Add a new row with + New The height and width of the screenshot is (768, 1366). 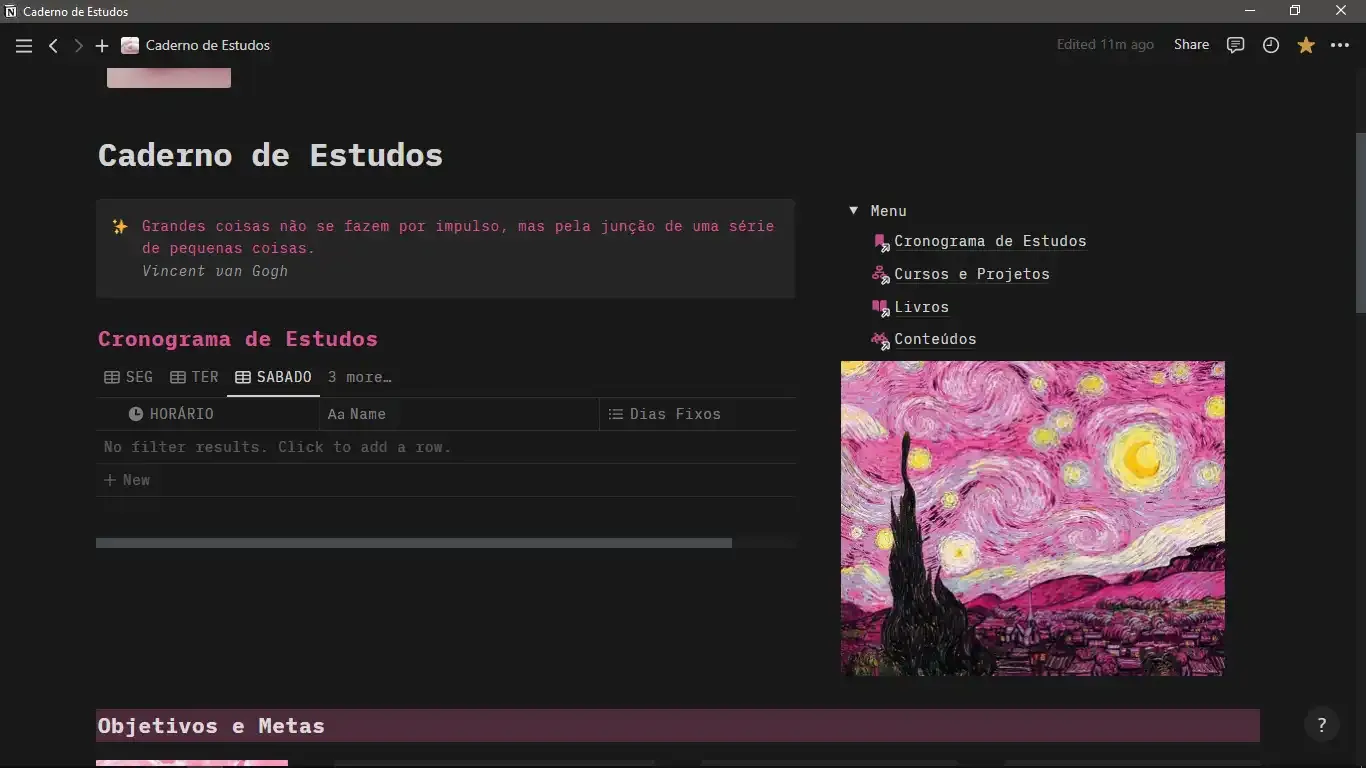[127, 480]
